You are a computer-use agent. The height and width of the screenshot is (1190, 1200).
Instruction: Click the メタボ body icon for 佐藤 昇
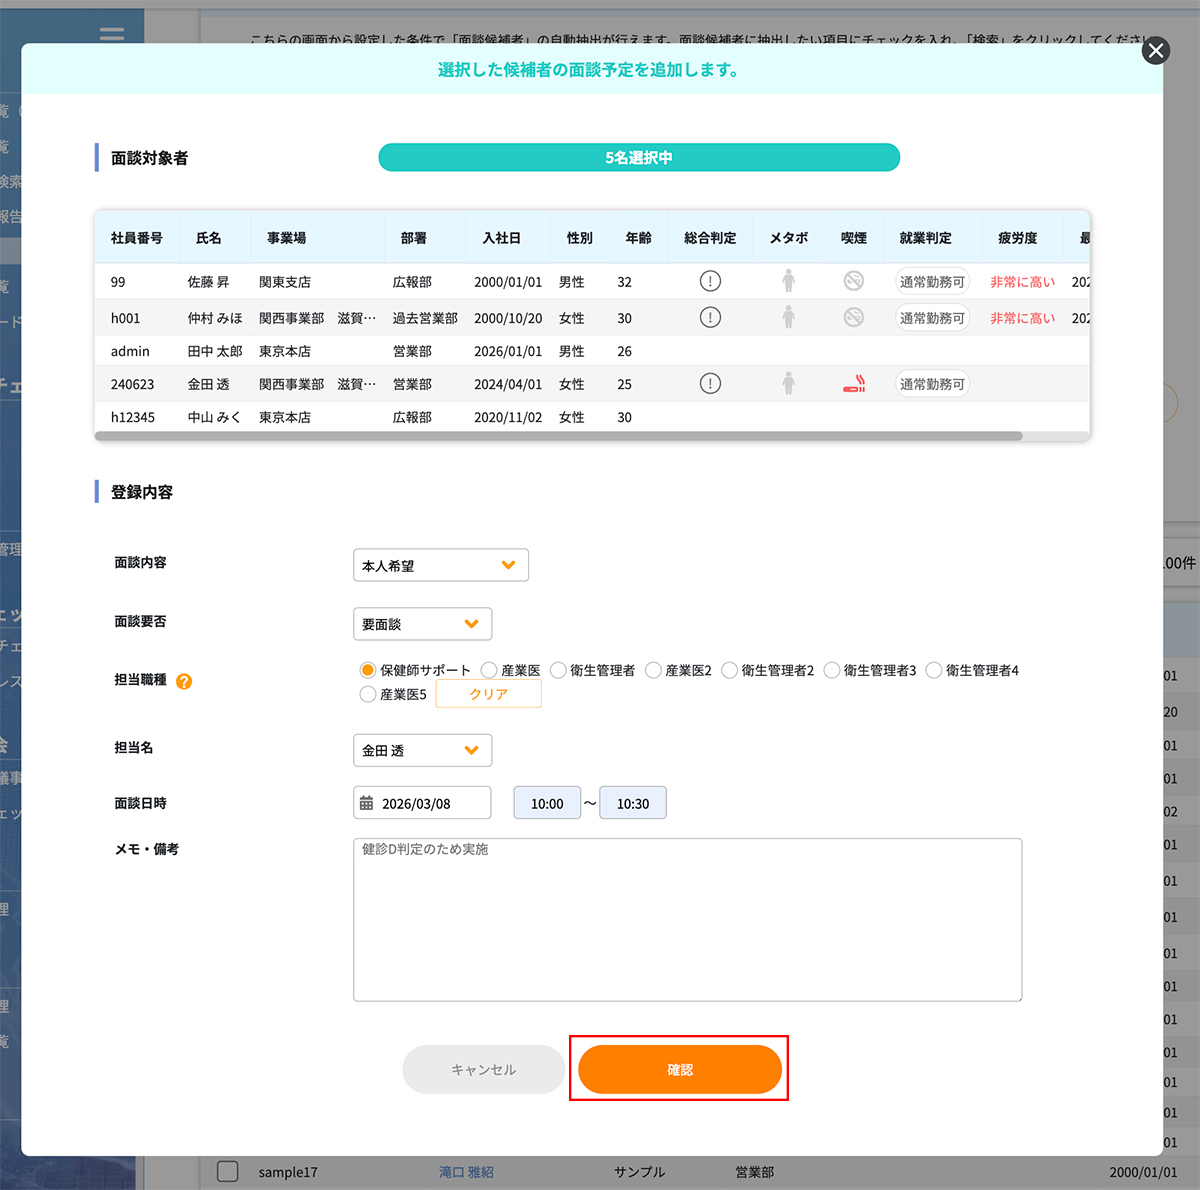(789, 281)
